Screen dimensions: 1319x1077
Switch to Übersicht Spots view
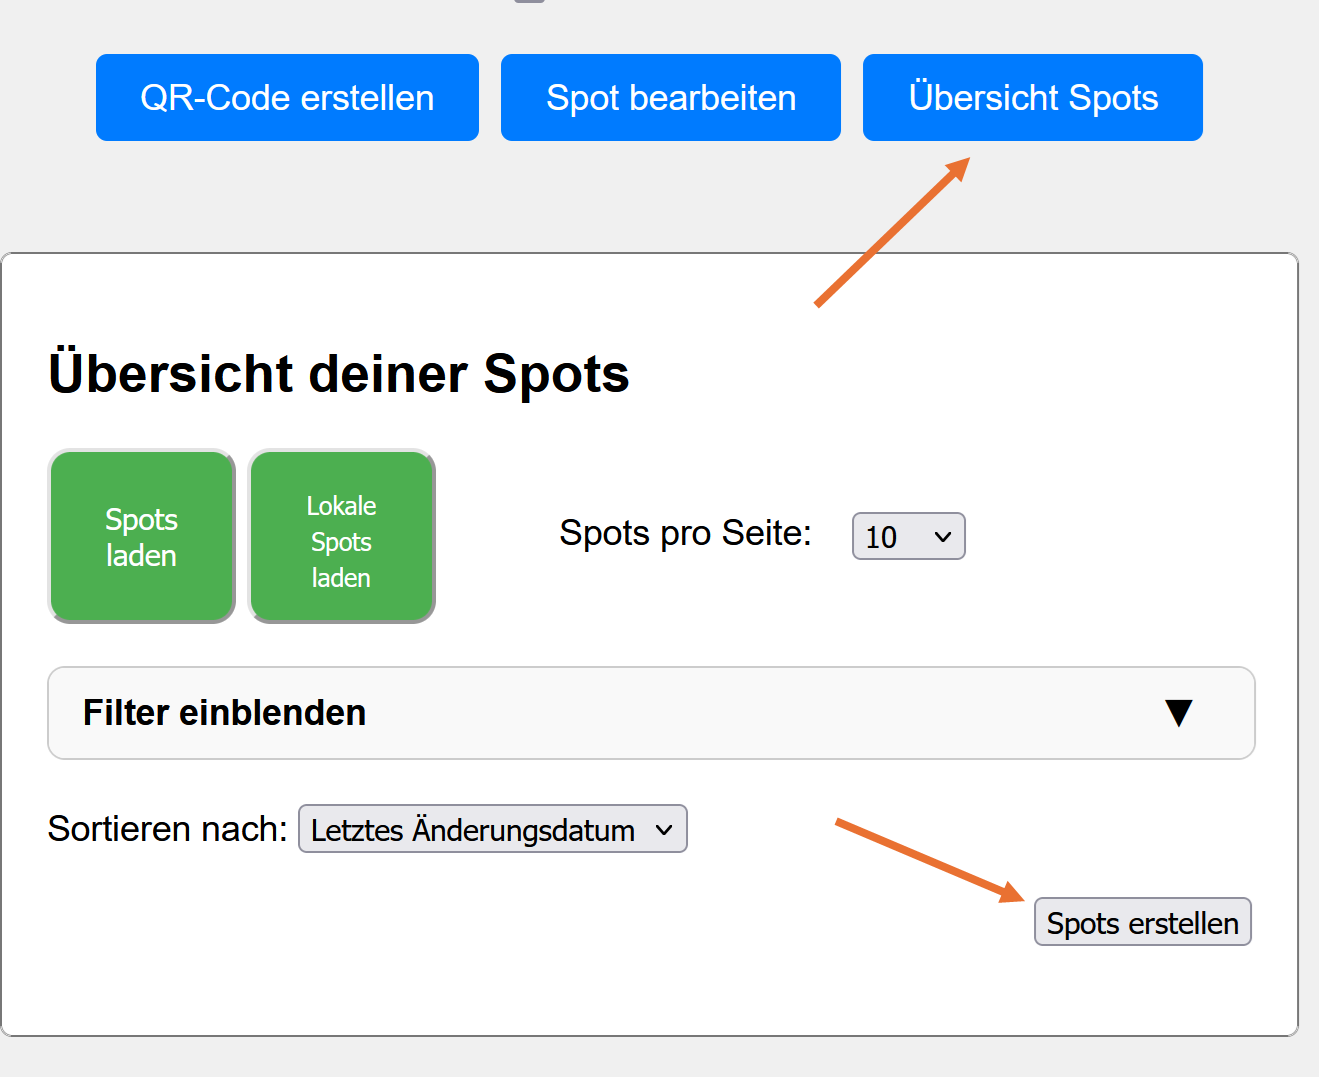click(x=1032, y=98)
